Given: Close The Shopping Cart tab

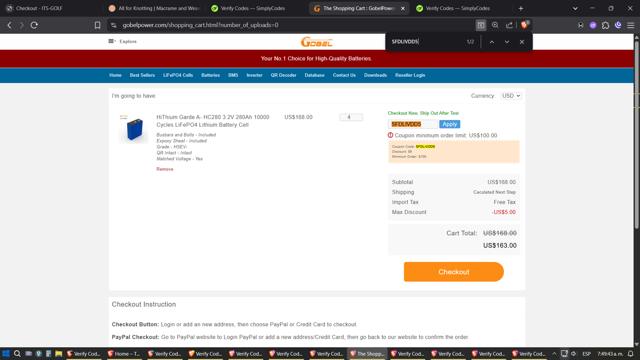Looking at the screenshot, I should pos(402,8).
